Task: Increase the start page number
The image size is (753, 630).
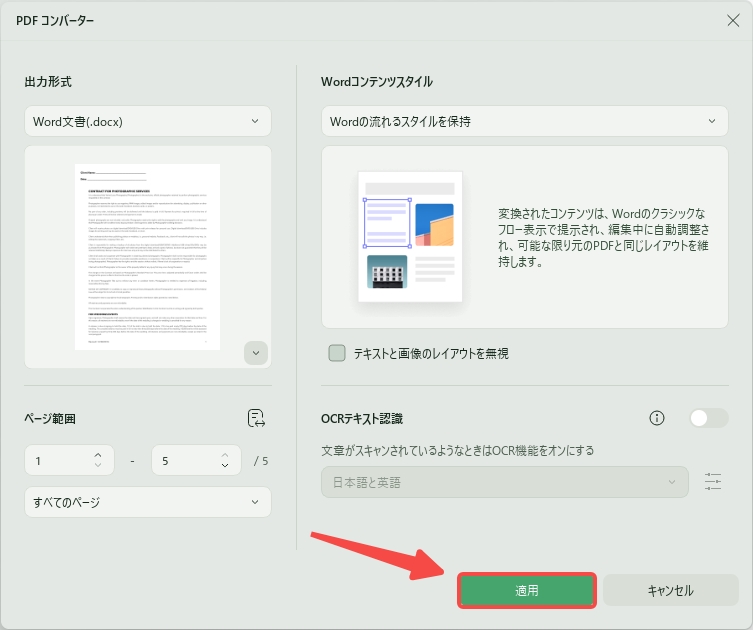Action: tap(98, 455)
